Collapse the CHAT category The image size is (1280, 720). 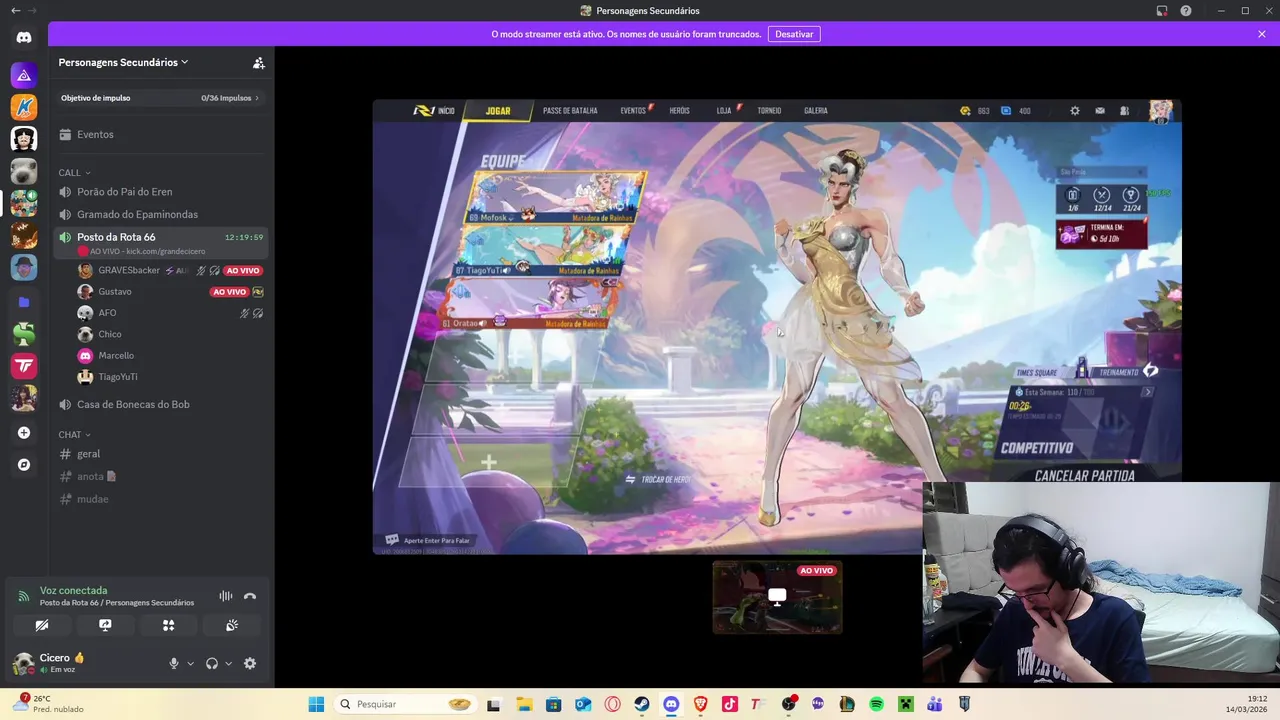tap(74, 435)
